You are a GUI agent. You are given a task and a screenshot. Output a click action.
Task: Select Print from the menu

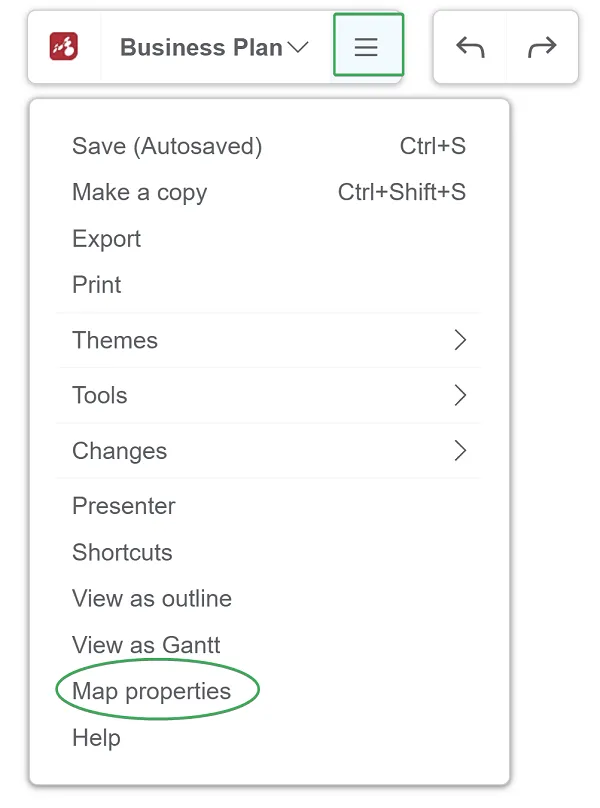click(269, 284)
